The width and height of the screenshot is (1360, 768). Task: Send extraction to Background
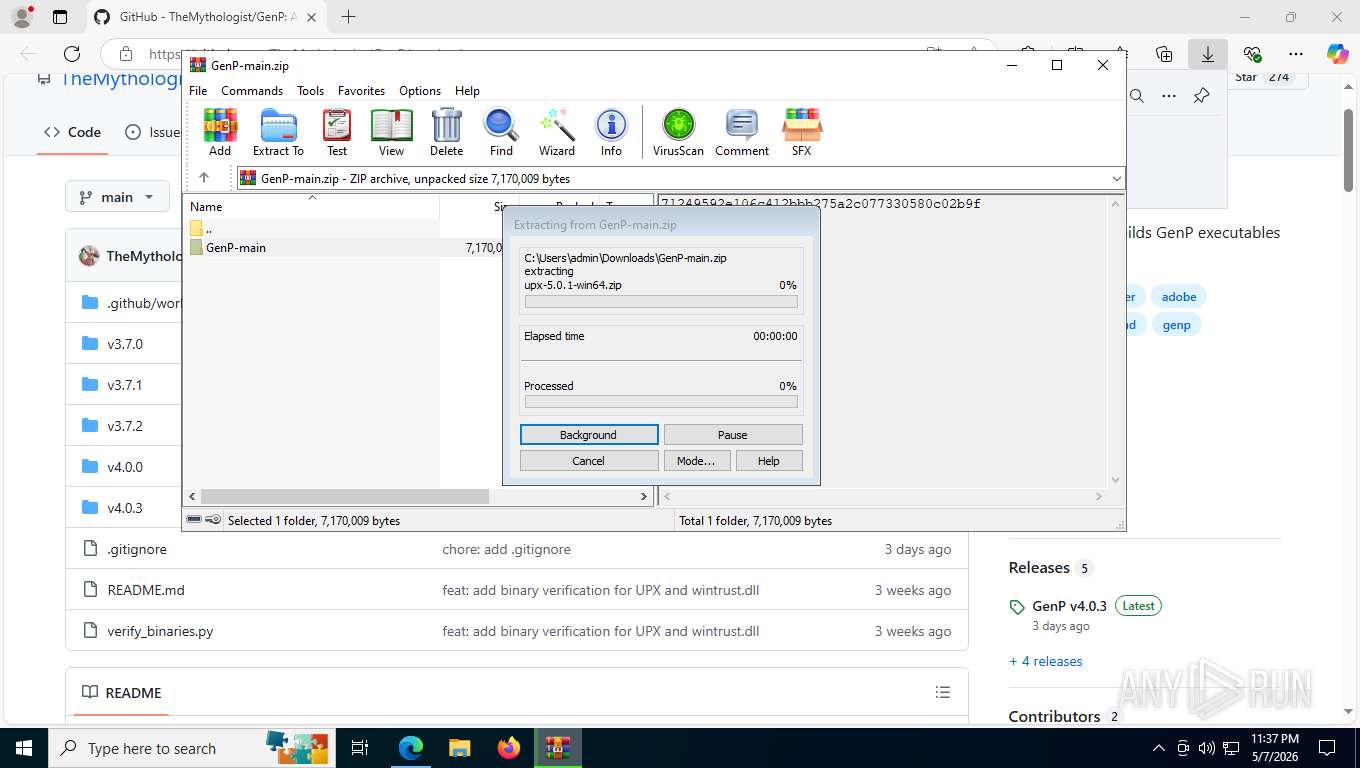tap(589, 435)
